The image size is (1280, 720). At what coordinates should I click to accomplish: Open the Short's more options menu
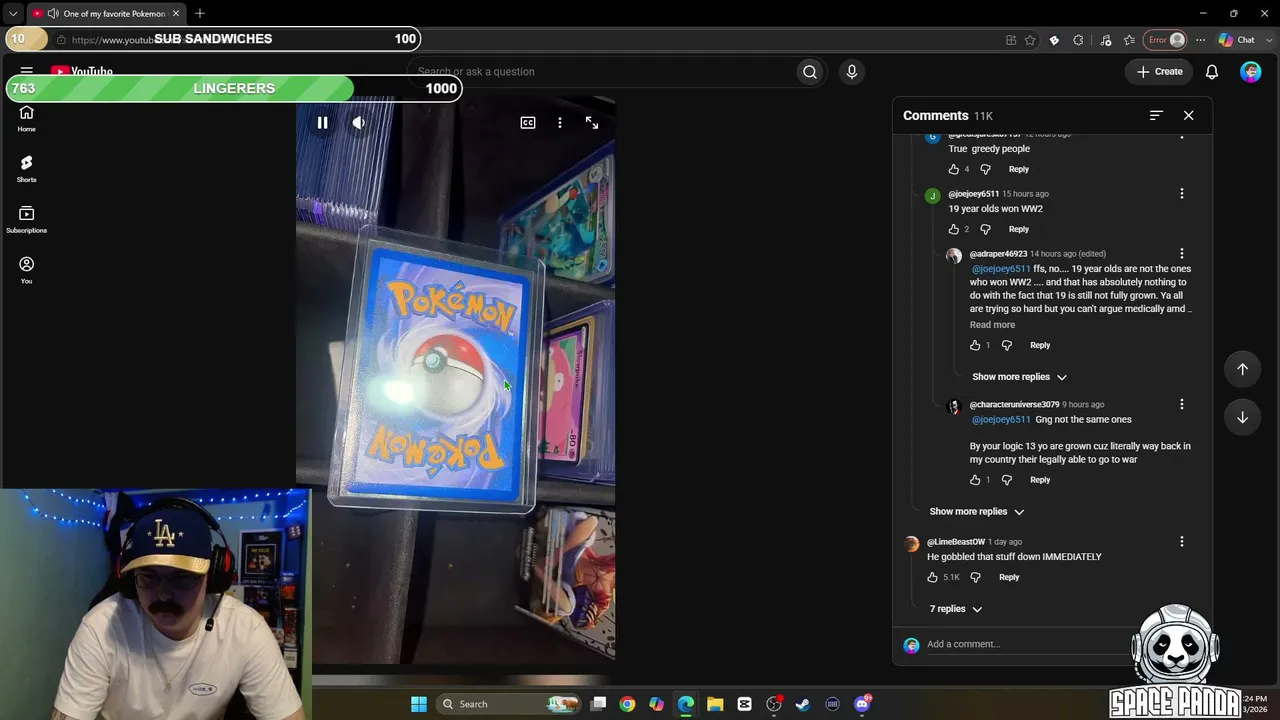560,123
